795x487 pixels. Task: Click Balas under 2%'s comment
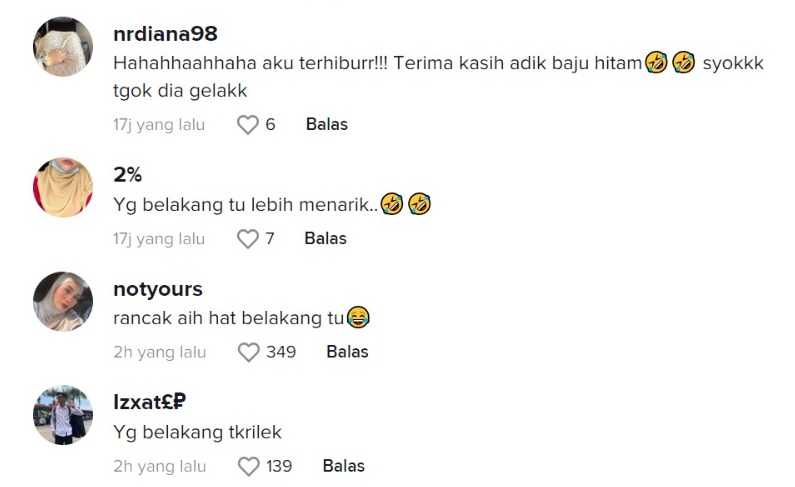[x=325, y=239]
